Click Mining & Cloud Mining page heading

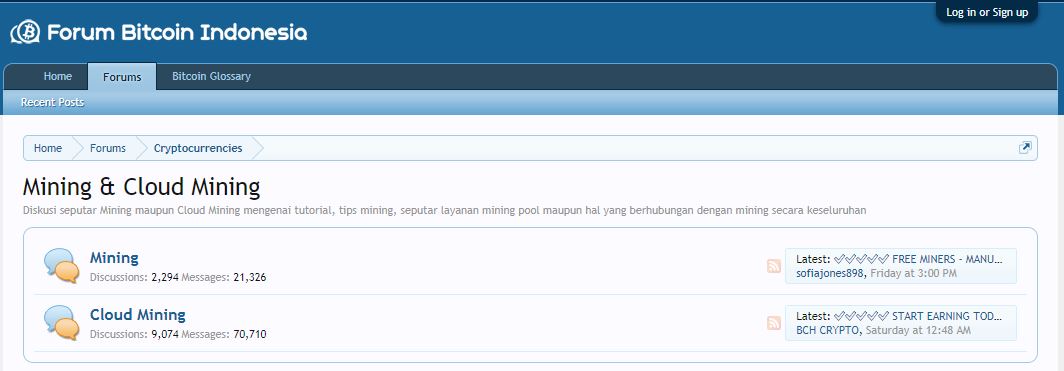(141, 187)
